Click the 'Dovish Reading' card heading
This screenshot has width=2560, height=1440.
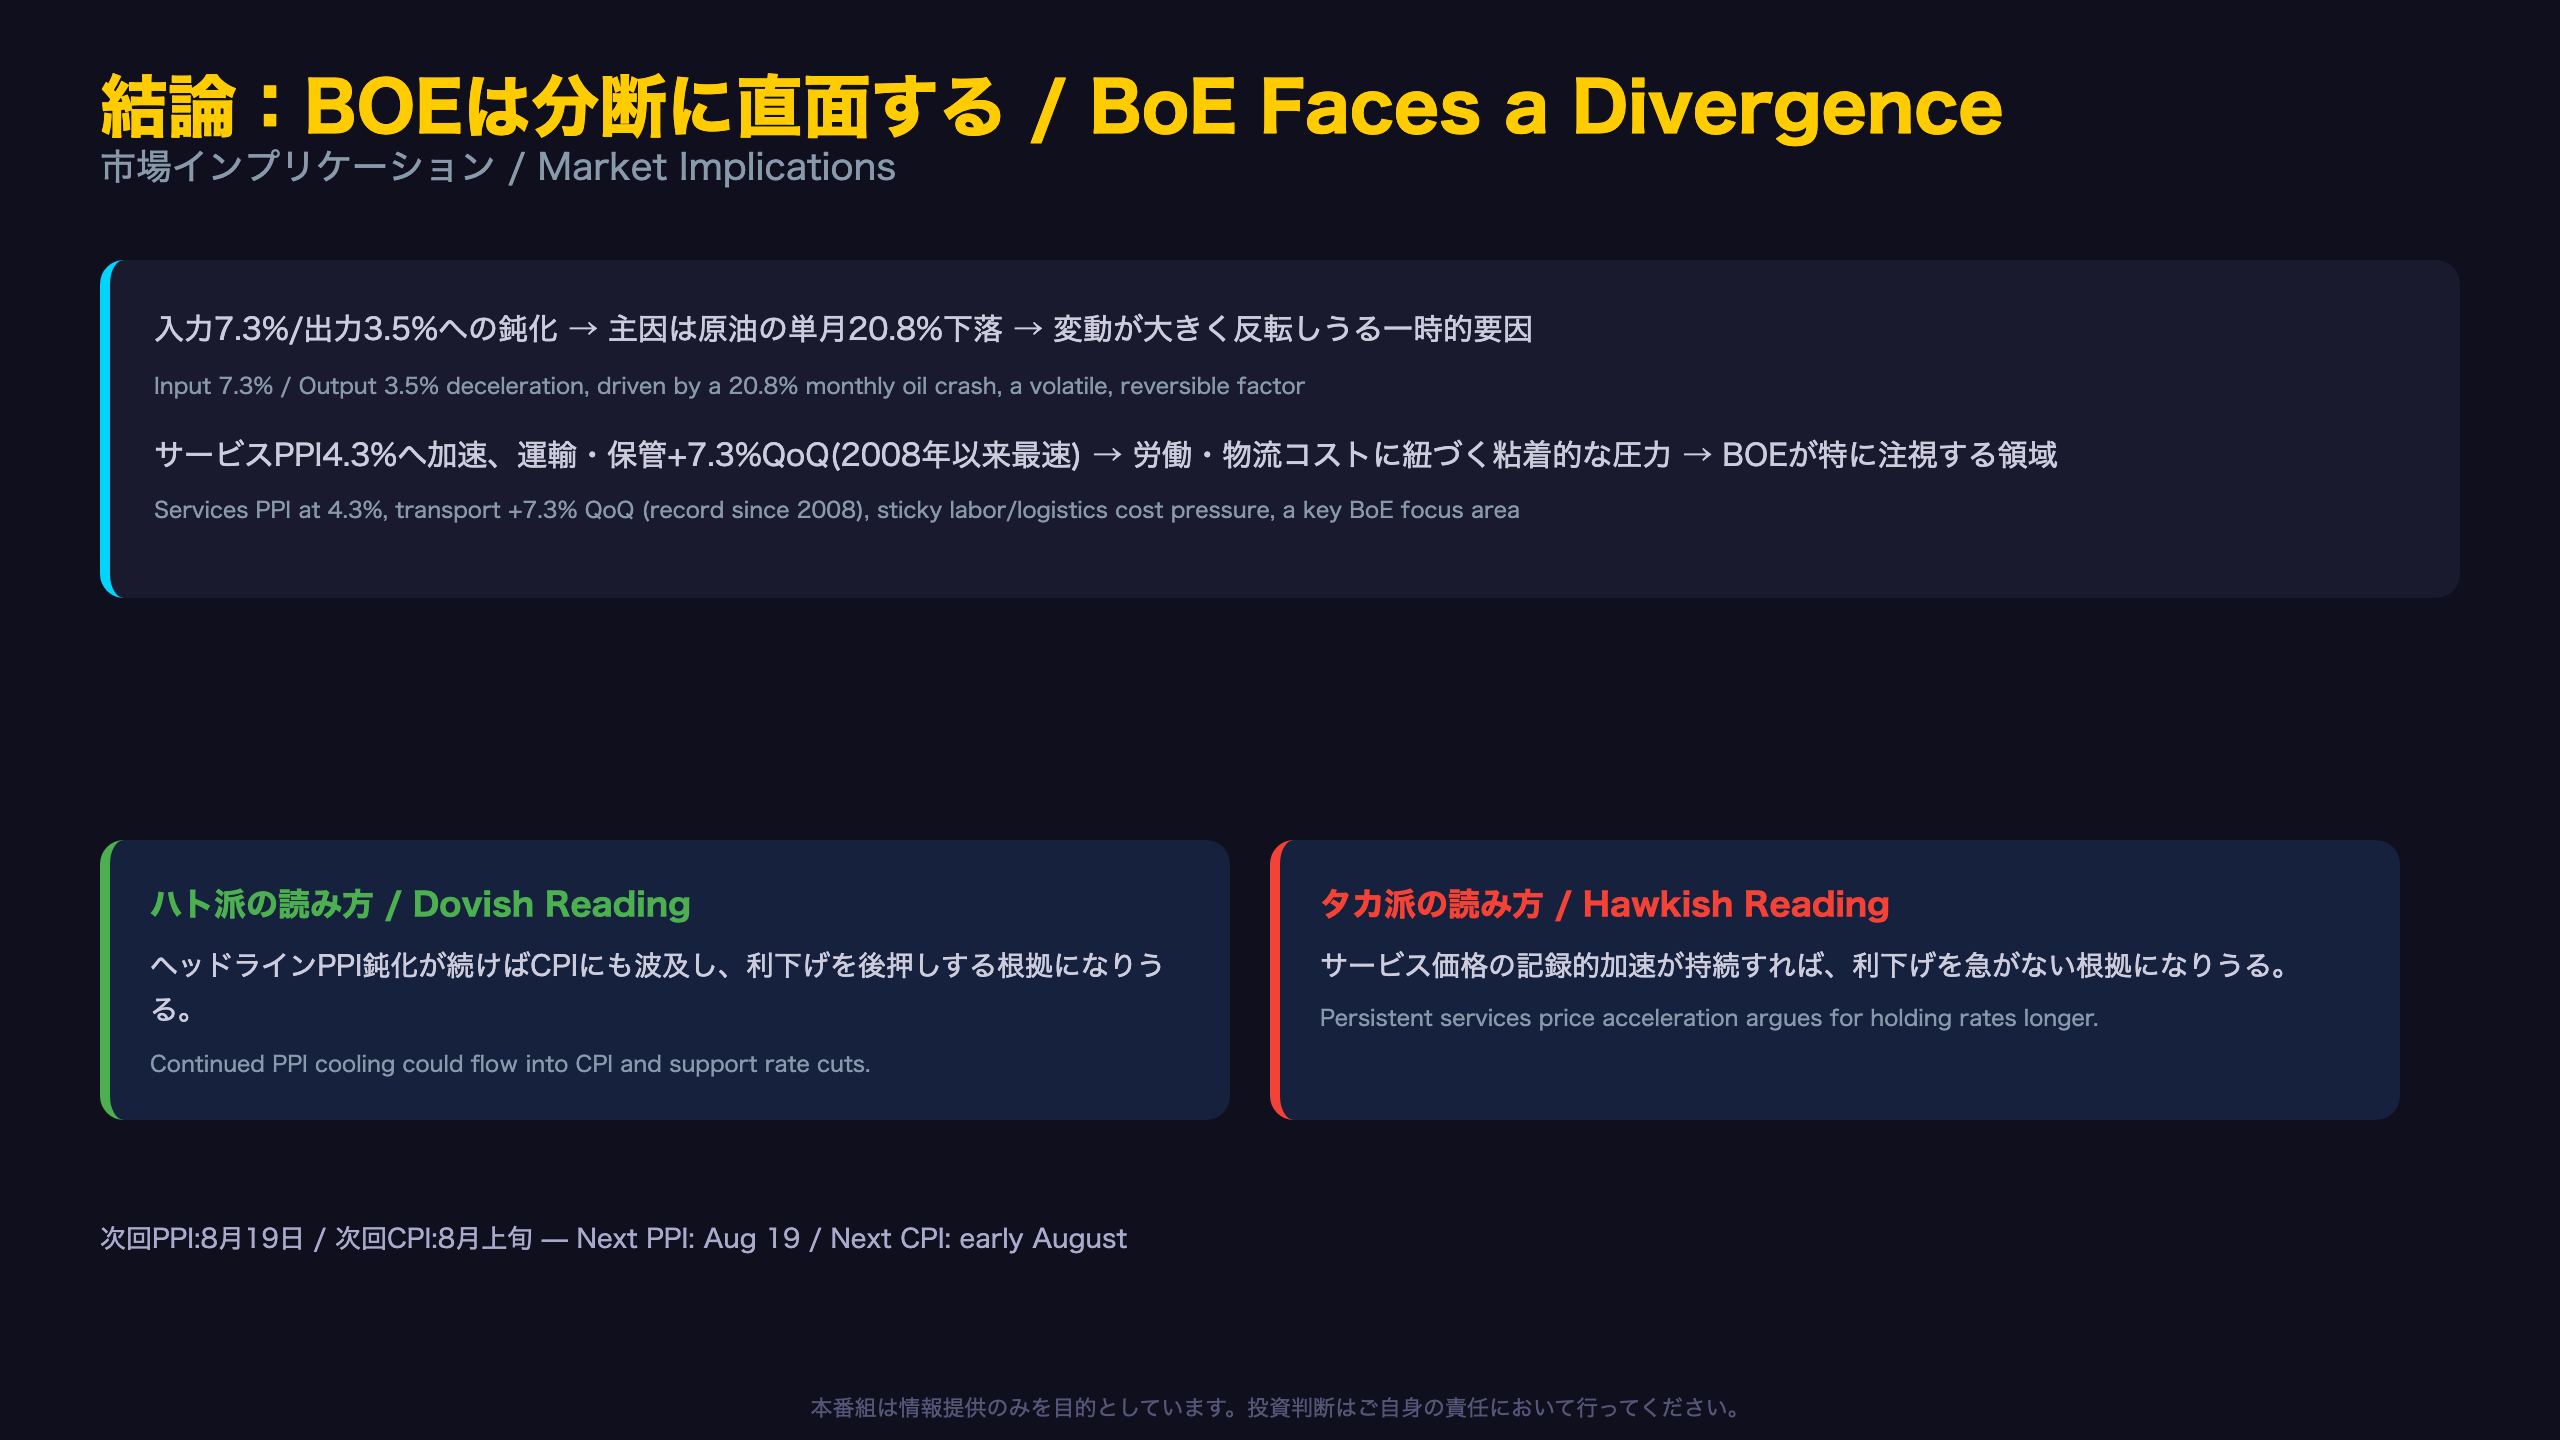420,904
